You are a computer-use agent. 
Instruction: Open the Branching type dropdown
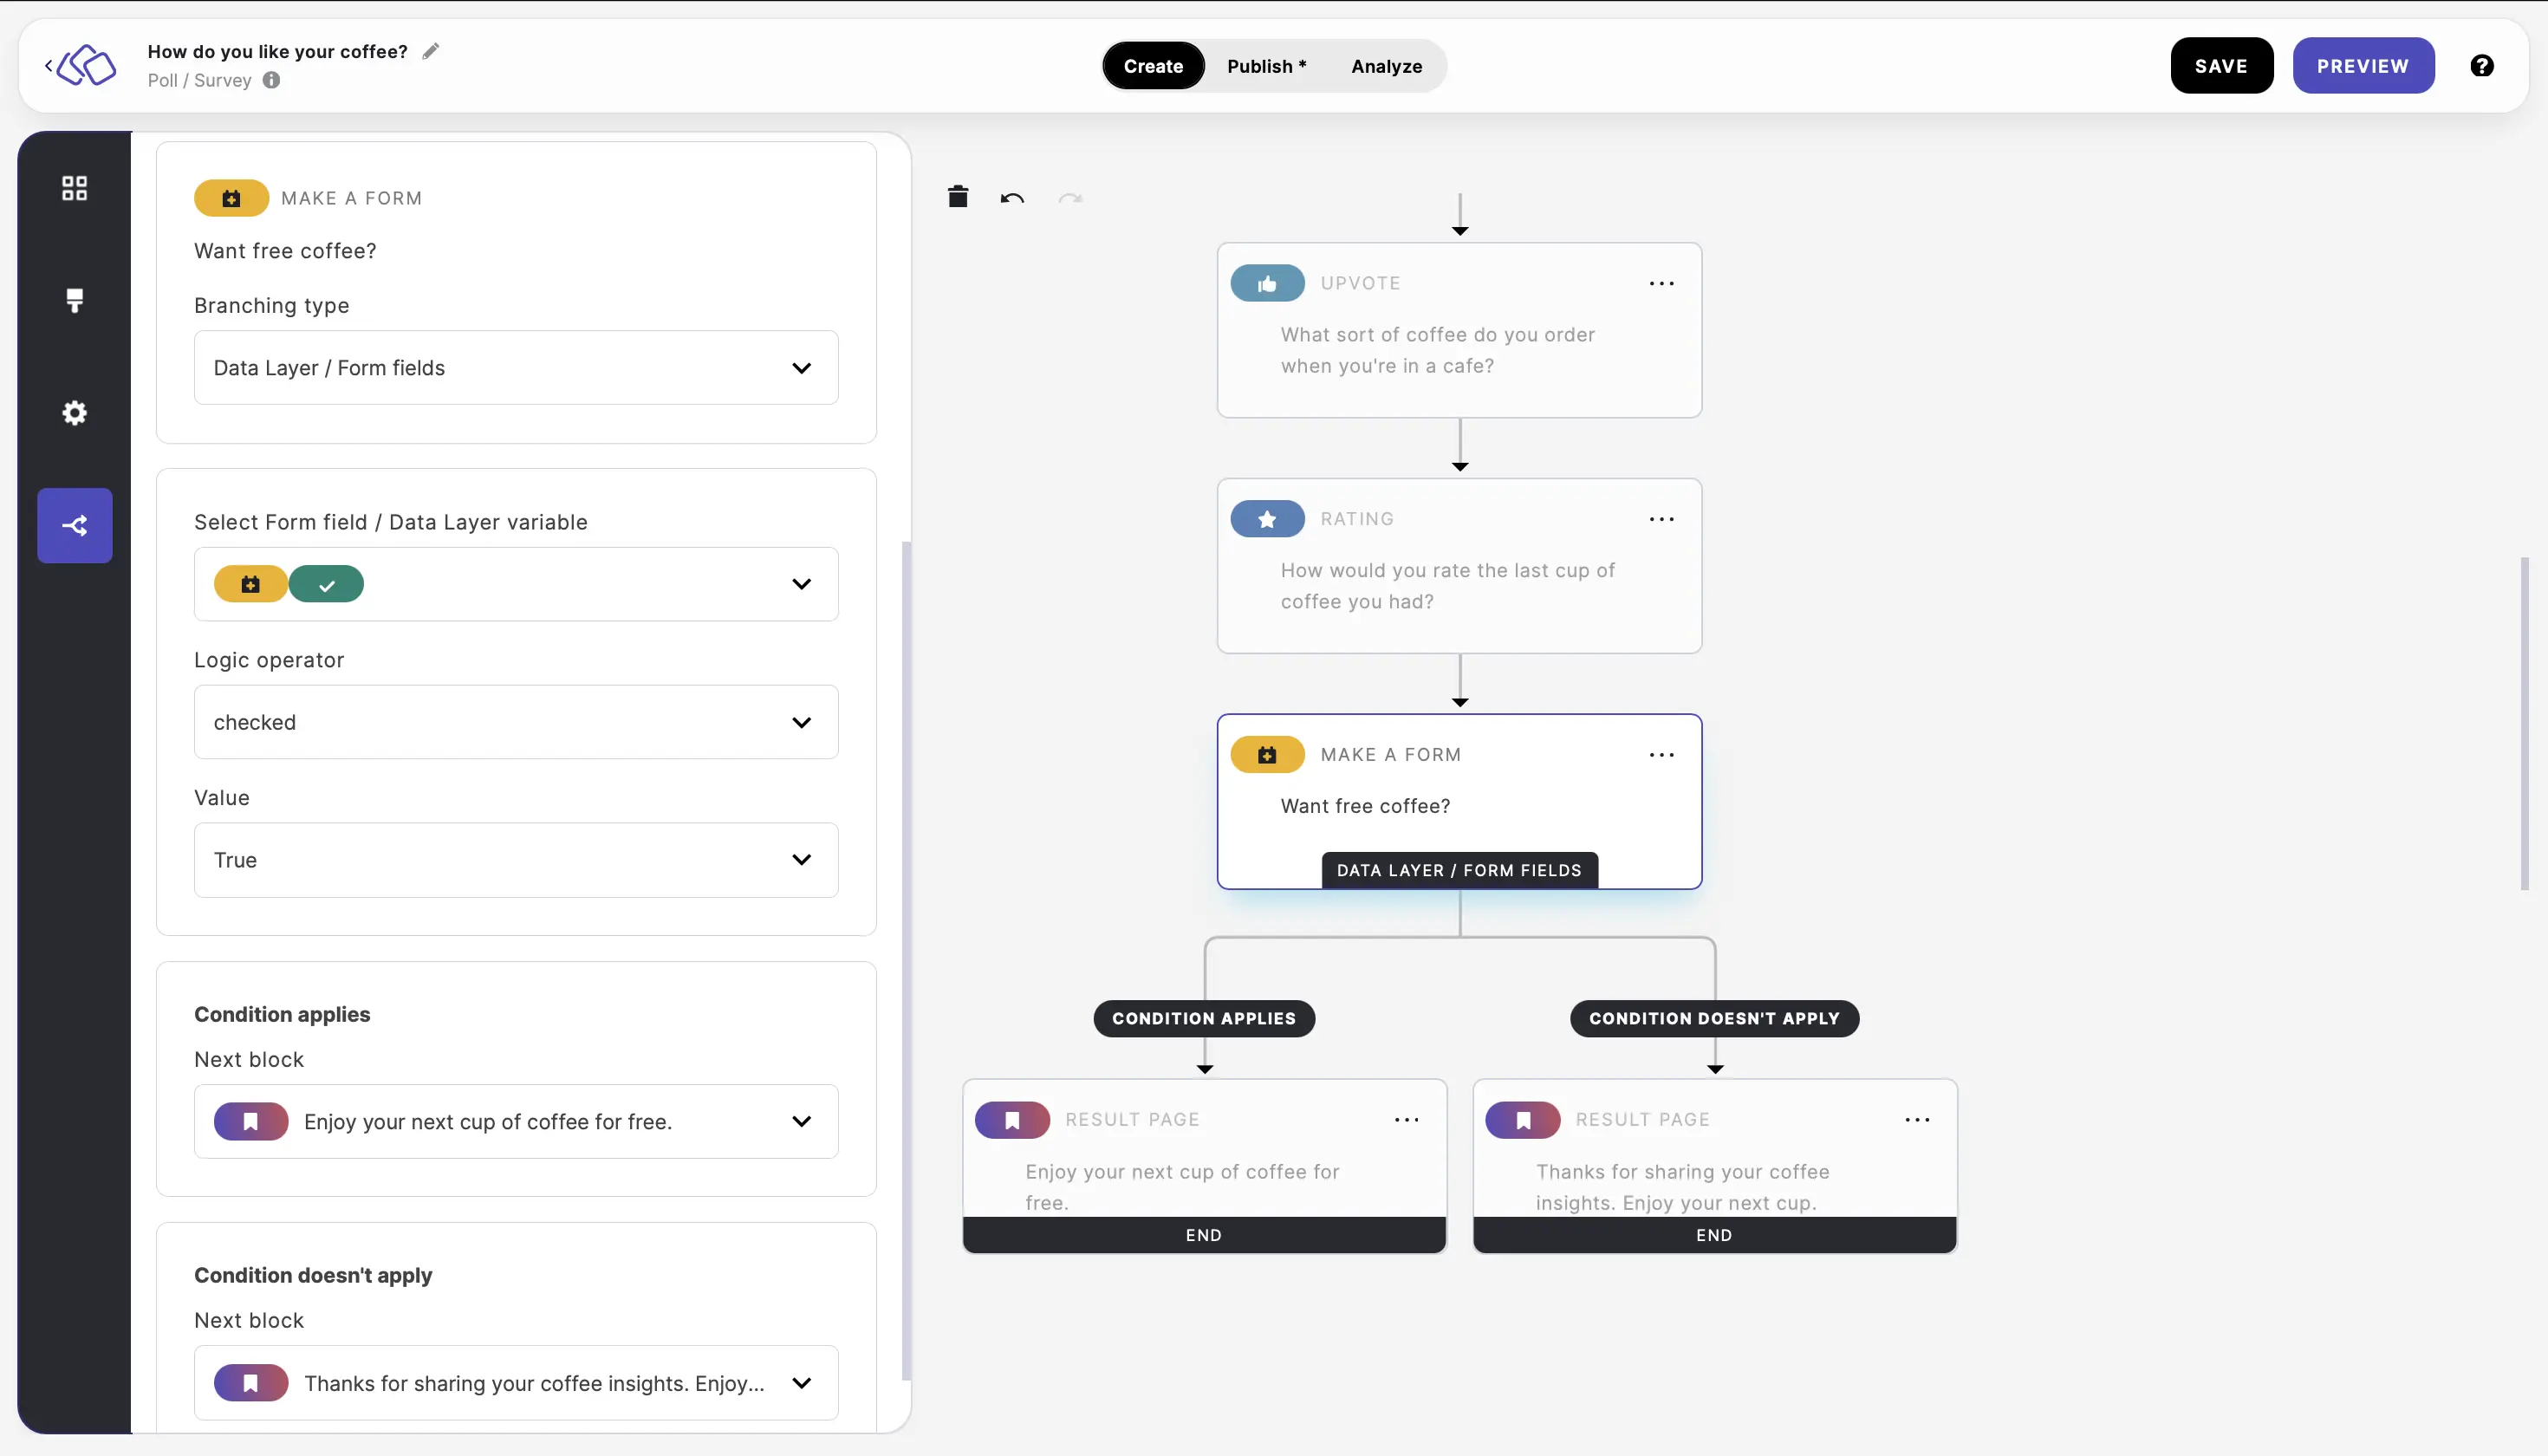tap(516, 368)
